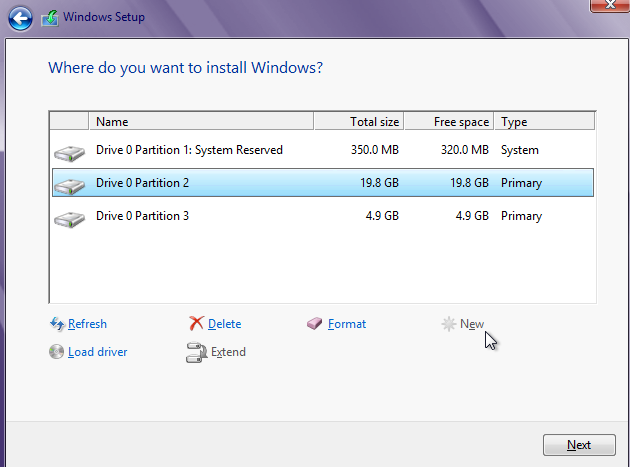Viewport: 630px width, 467px height.
Task: Click the red X Delete icon
Action: (x=196, y=323)
